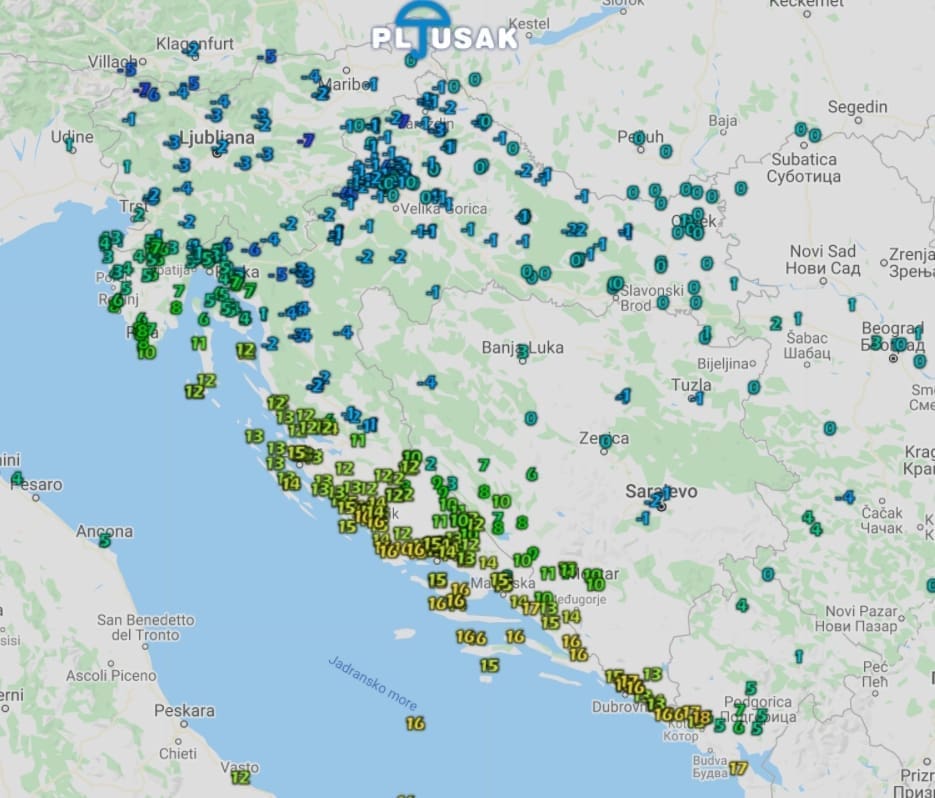Open the 2 marker left of Šabac
The width and height of the screenshot is (935, 798).
pos(775,323)
